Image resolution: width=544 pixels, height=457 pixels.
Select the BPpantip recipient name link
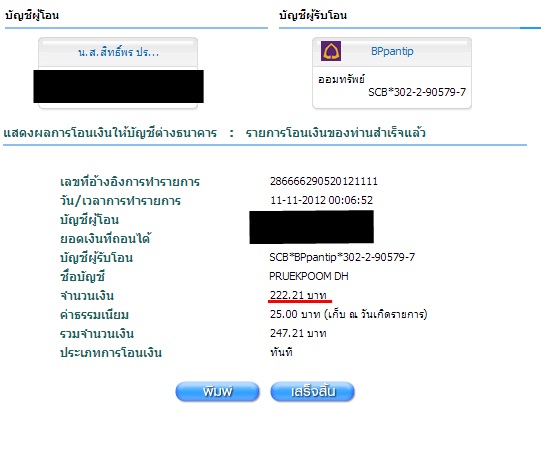click(392, 51)
